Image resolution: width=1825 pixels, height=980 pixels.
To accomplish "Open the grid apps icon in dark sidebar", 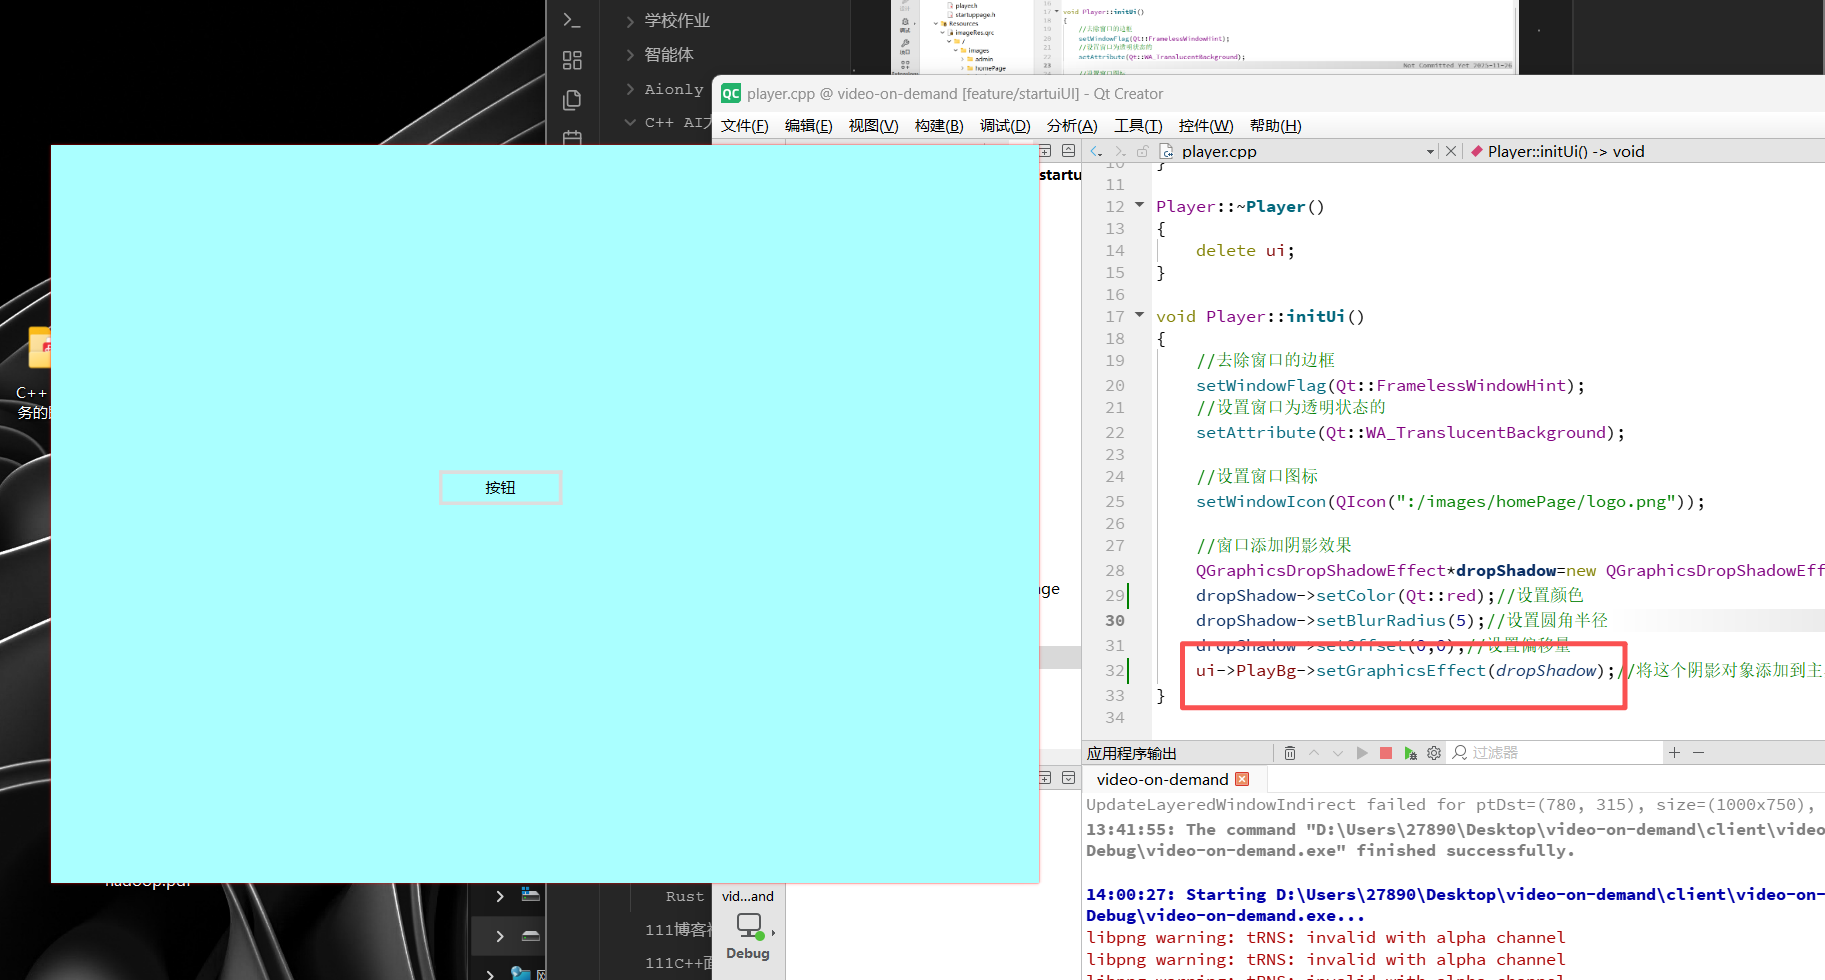I will 572,60.
